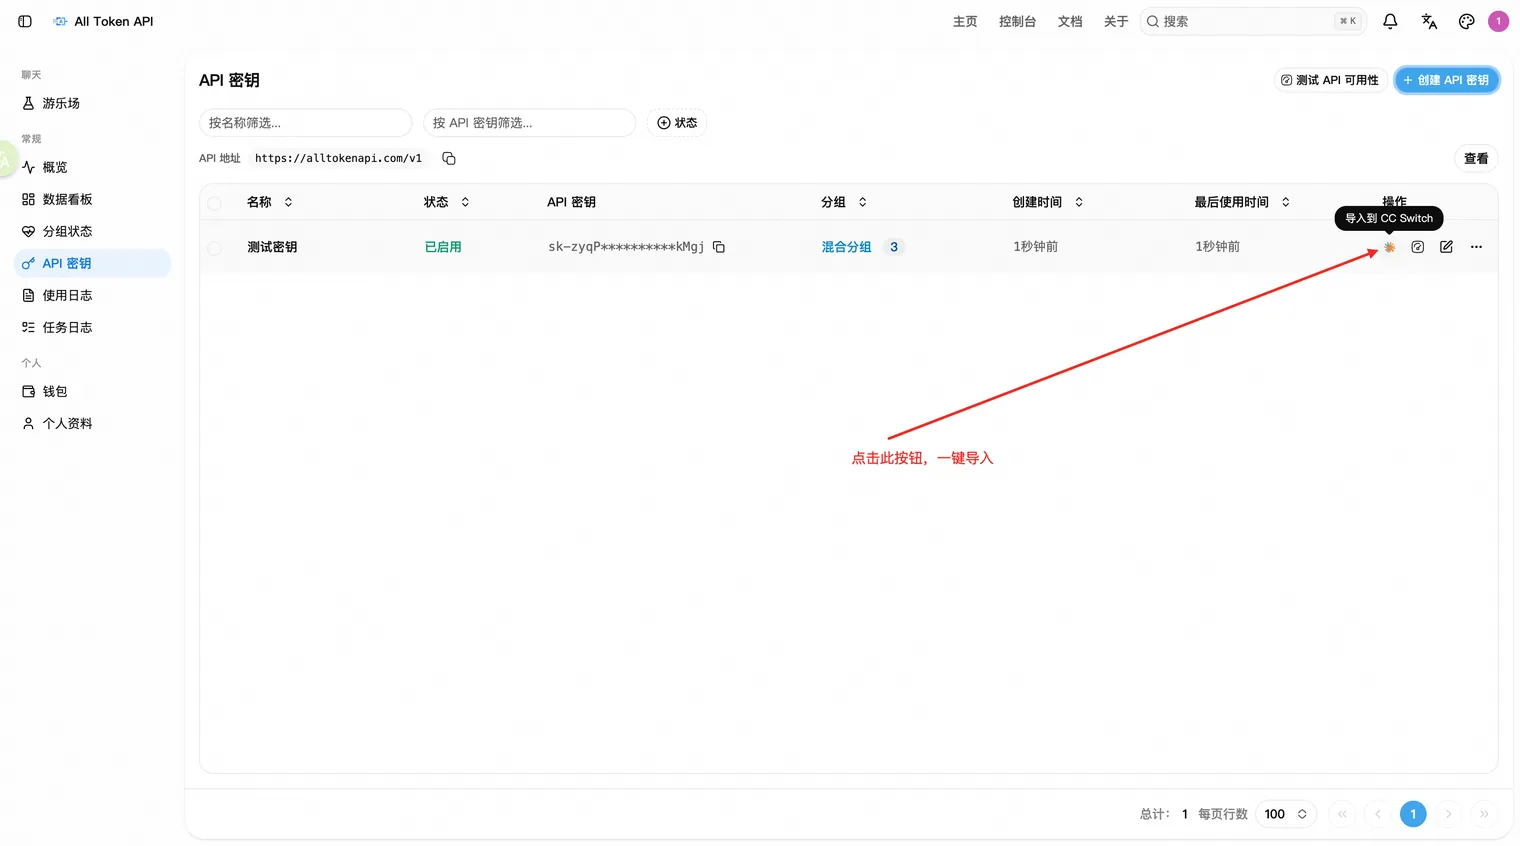Go to last page in pagination
The height and width of the screenshot is (846, 1520).
point(1484,814)
